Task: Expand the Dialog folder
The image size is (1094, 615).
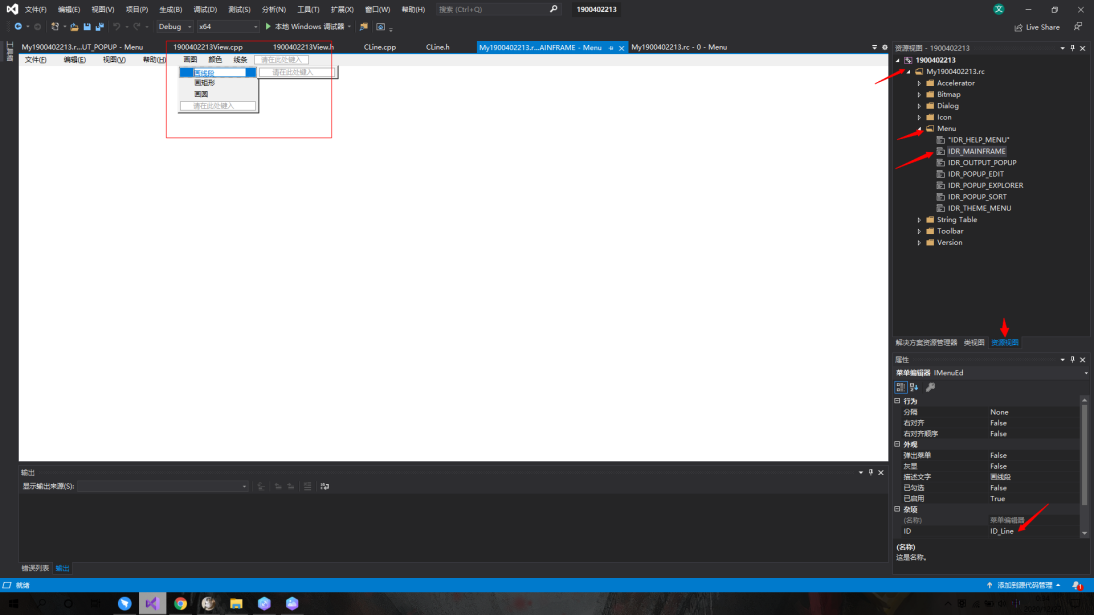Action: (919, 106)
